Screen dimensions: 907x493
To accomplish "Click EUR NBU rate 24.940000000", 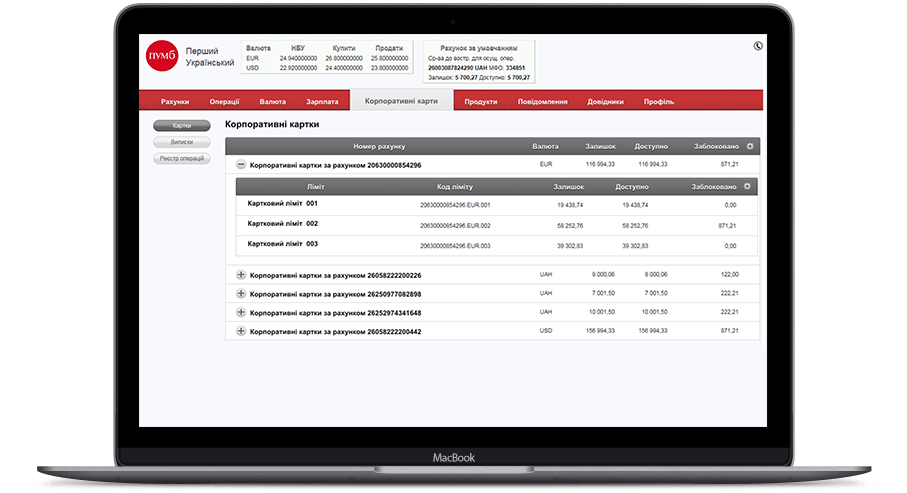I will pos(298,58).
